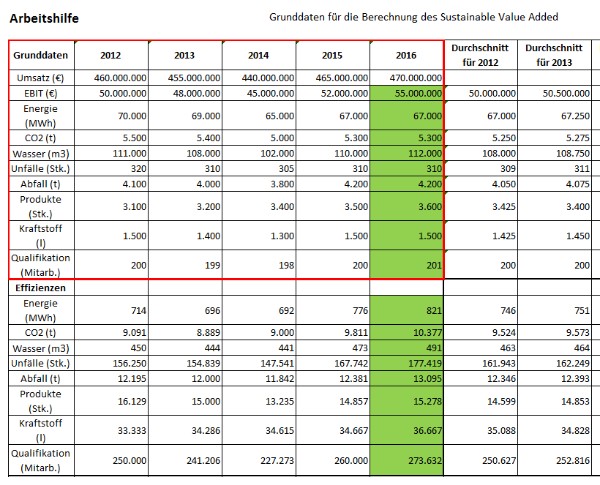Select the Grunddaten header cell
The width and height of the screenshot is (600, 485).
41,55
